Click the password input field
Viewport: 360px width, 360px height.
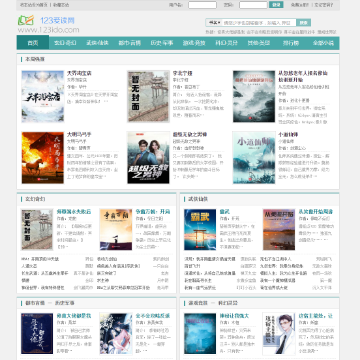tap(253, 5)
